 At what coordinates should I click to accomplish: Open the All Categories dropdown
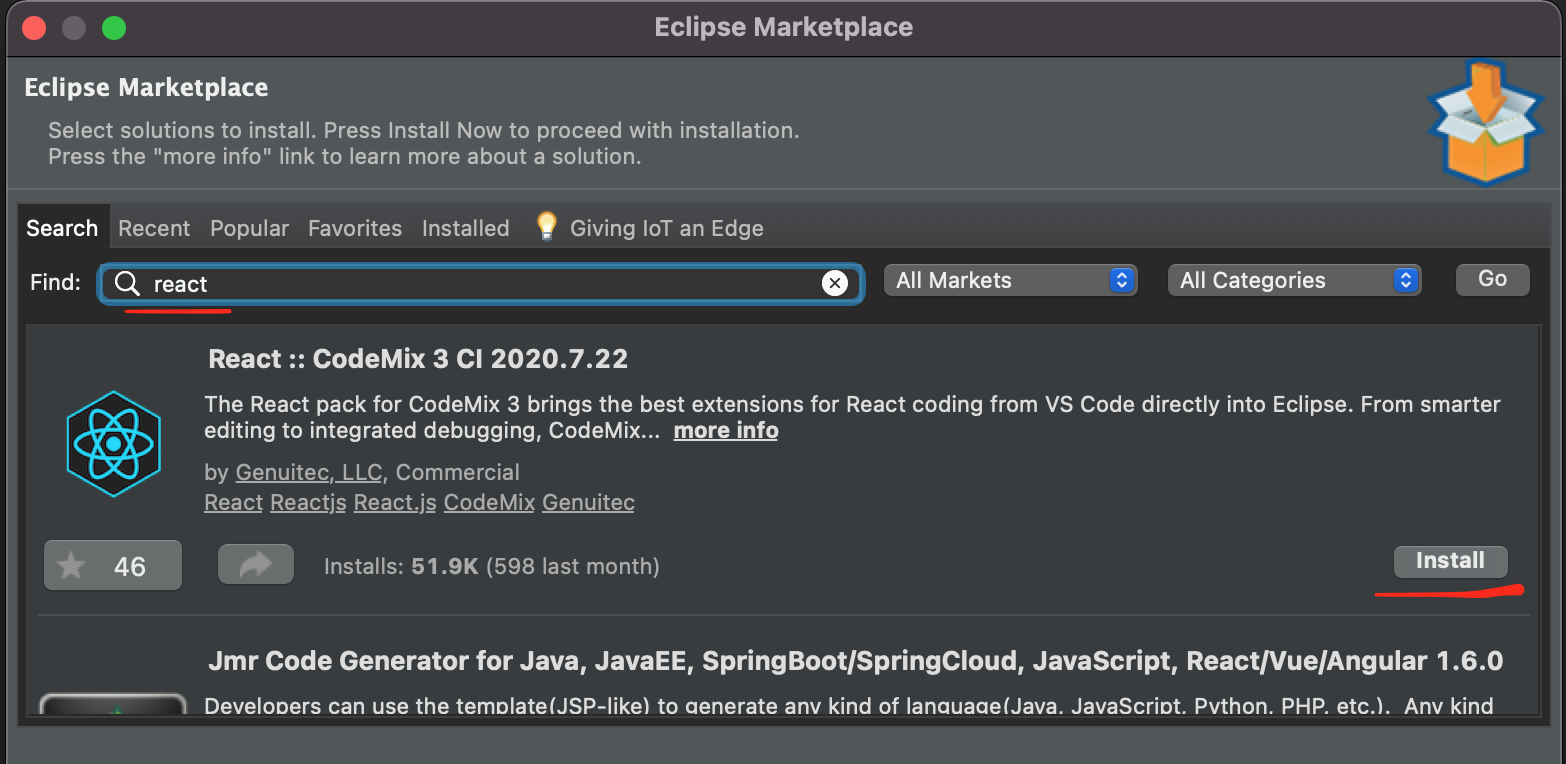(x=1294, y=280)
